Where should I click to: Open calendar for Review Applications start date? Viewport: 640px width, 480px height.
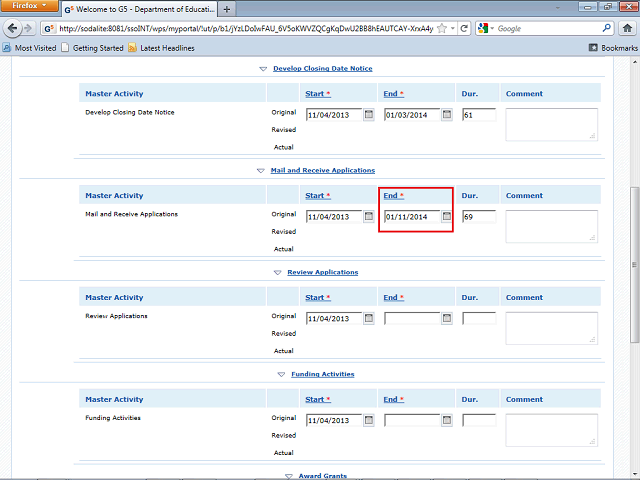[x=369, y=318]
